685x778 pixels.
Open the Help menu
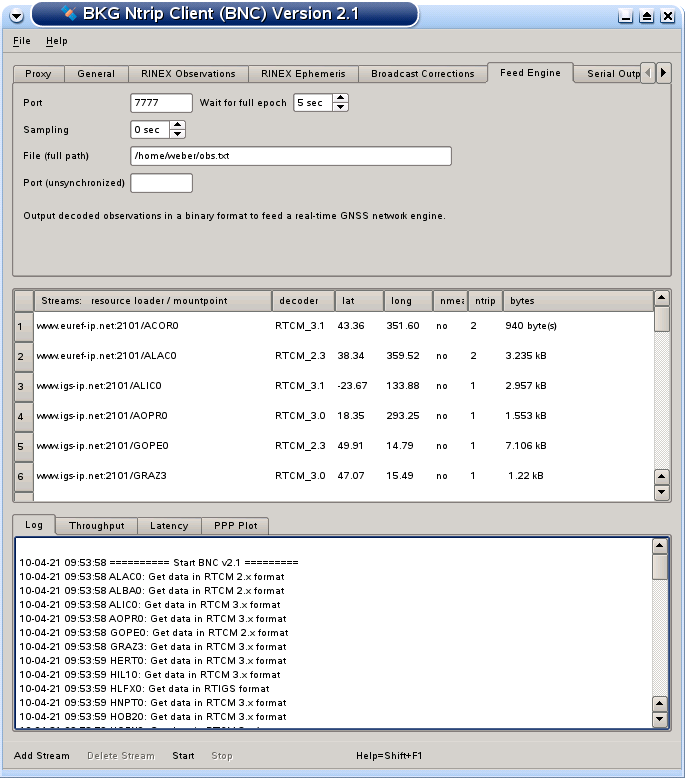click(x=56, y=41)
